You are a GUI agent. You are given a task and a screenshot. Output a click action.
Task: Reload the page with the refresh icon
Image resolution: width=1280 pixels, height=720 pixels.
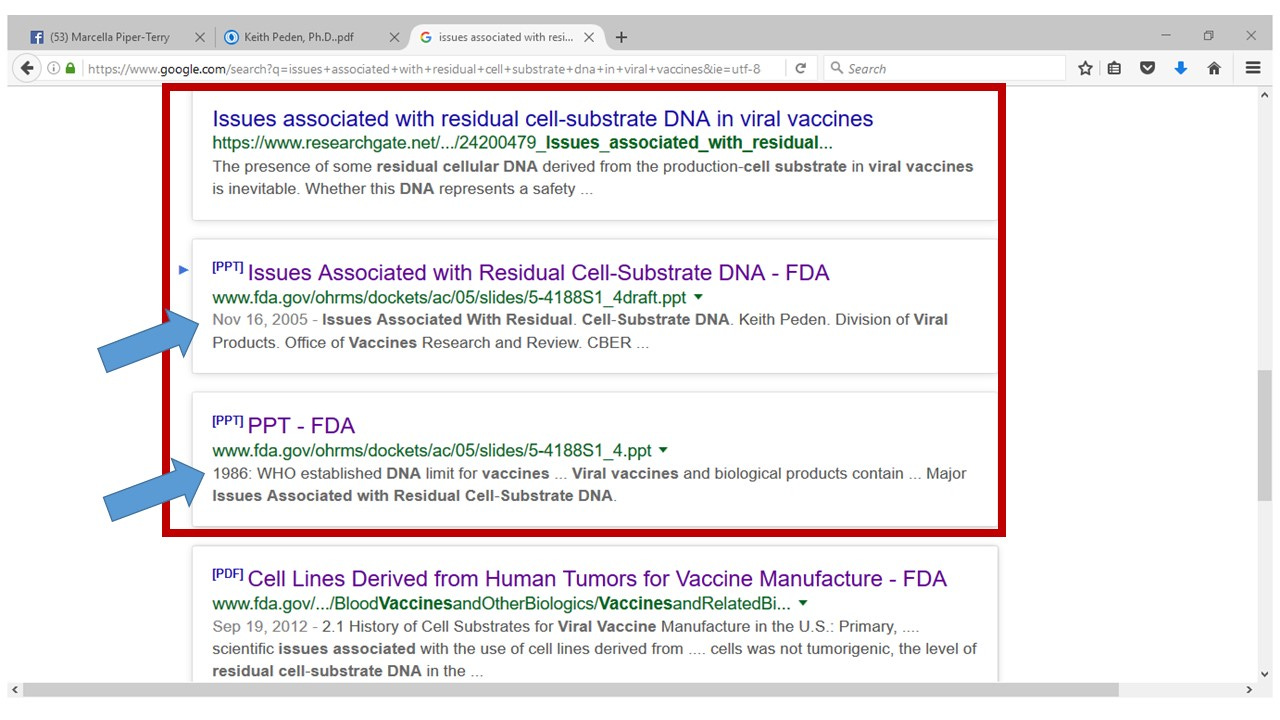(800, 69)
